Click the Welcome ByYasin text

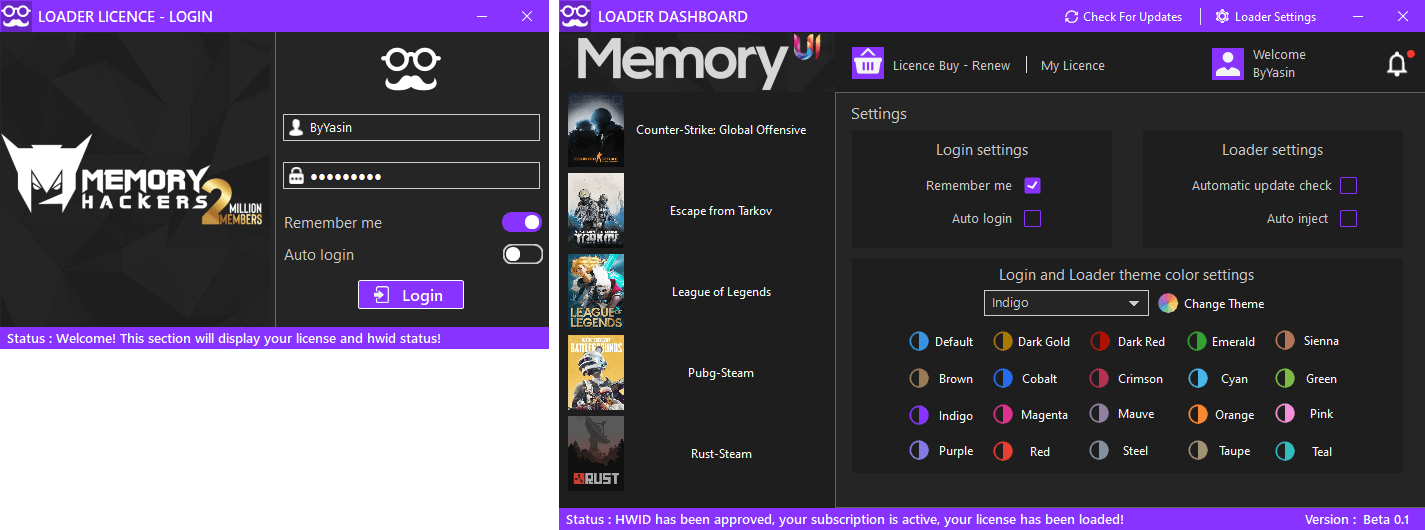click(1279, 63)
